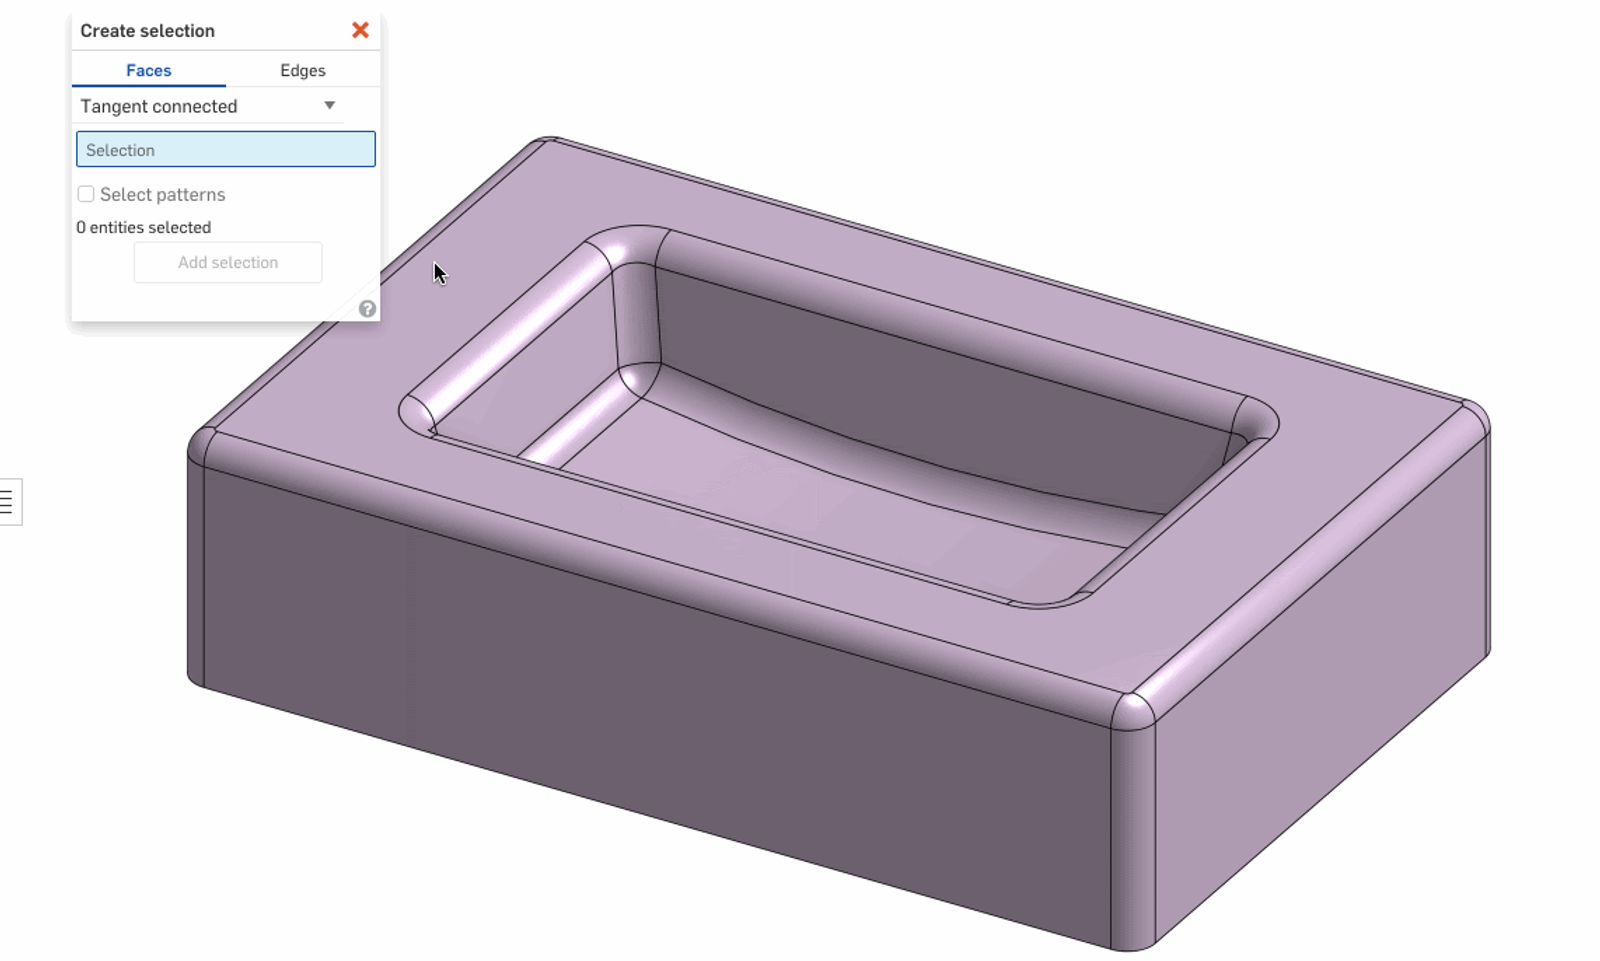This screenshot has height=961, width=1600.
Task: Pick the large front side face of the block
Action: 640,700
